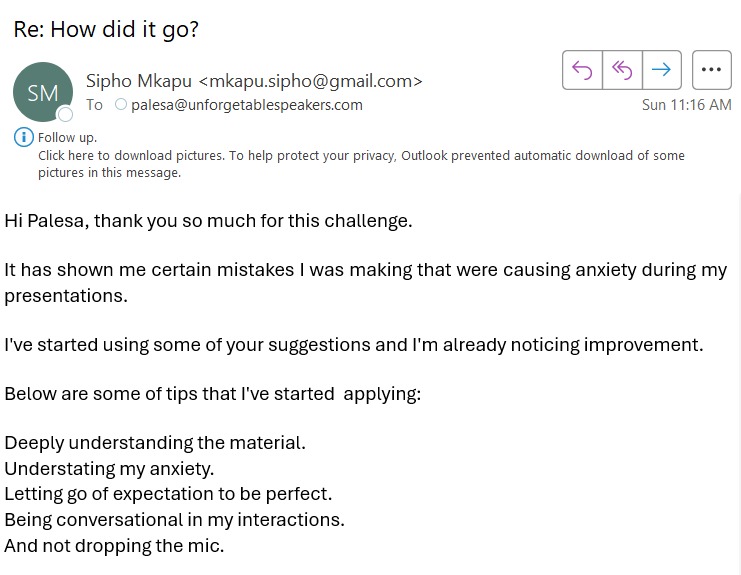This screenshot has height=575, width=741.
Task: Click the Sun 11:16 AM timestamp
Action: coord(686,105)
